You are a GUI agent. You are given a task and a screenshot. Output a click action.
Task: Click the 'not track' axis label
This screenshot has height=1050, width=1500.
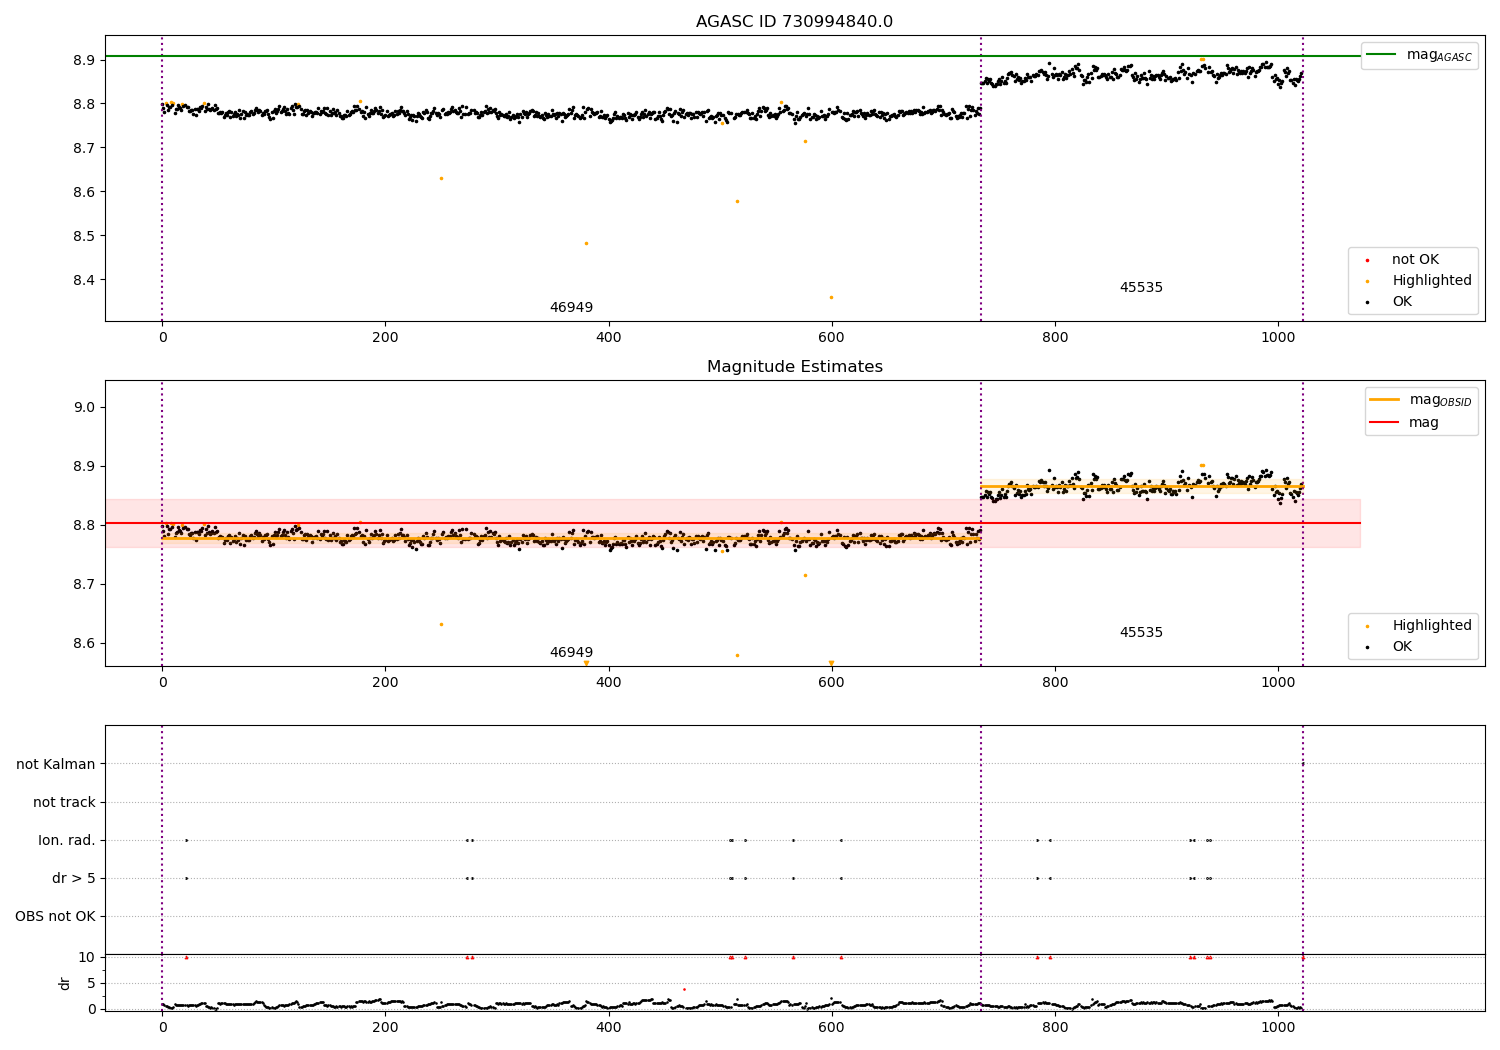click(64, 803)
